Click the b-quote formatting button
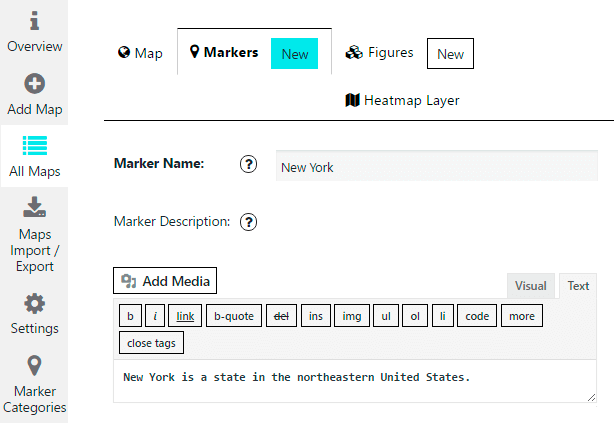 point(235,316)
